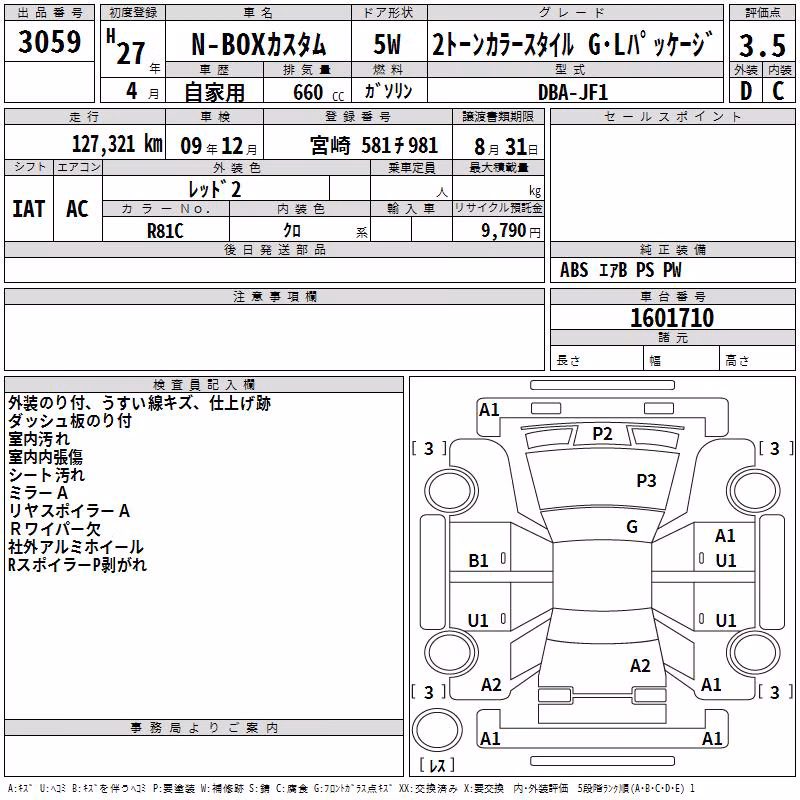
Task: Click the 後日発送部品 header
Action: [x=274, y=249]
